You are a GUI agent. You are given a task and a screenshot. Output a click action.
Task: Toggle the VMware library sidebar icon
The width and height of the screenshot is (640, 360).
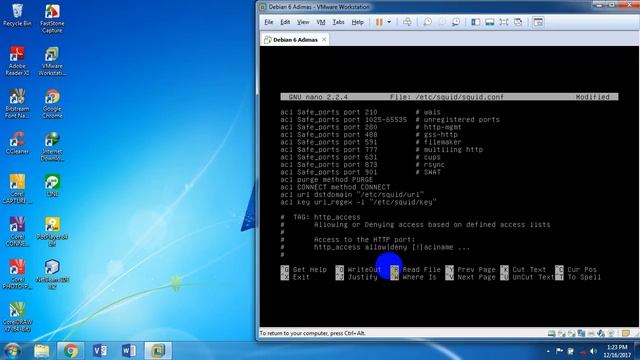pyautogui.click(x=476, y=22)
